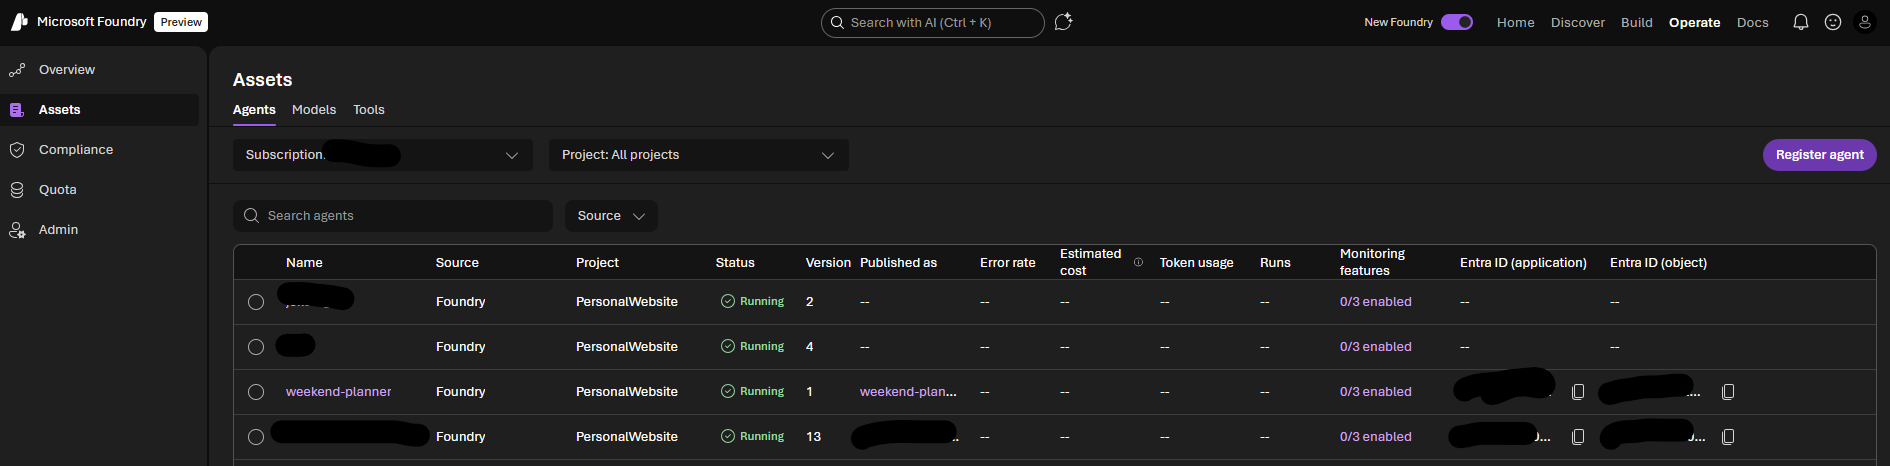Click the Entra ID (object) column header
This screenshot has width=1890, height=466.
1658,263
